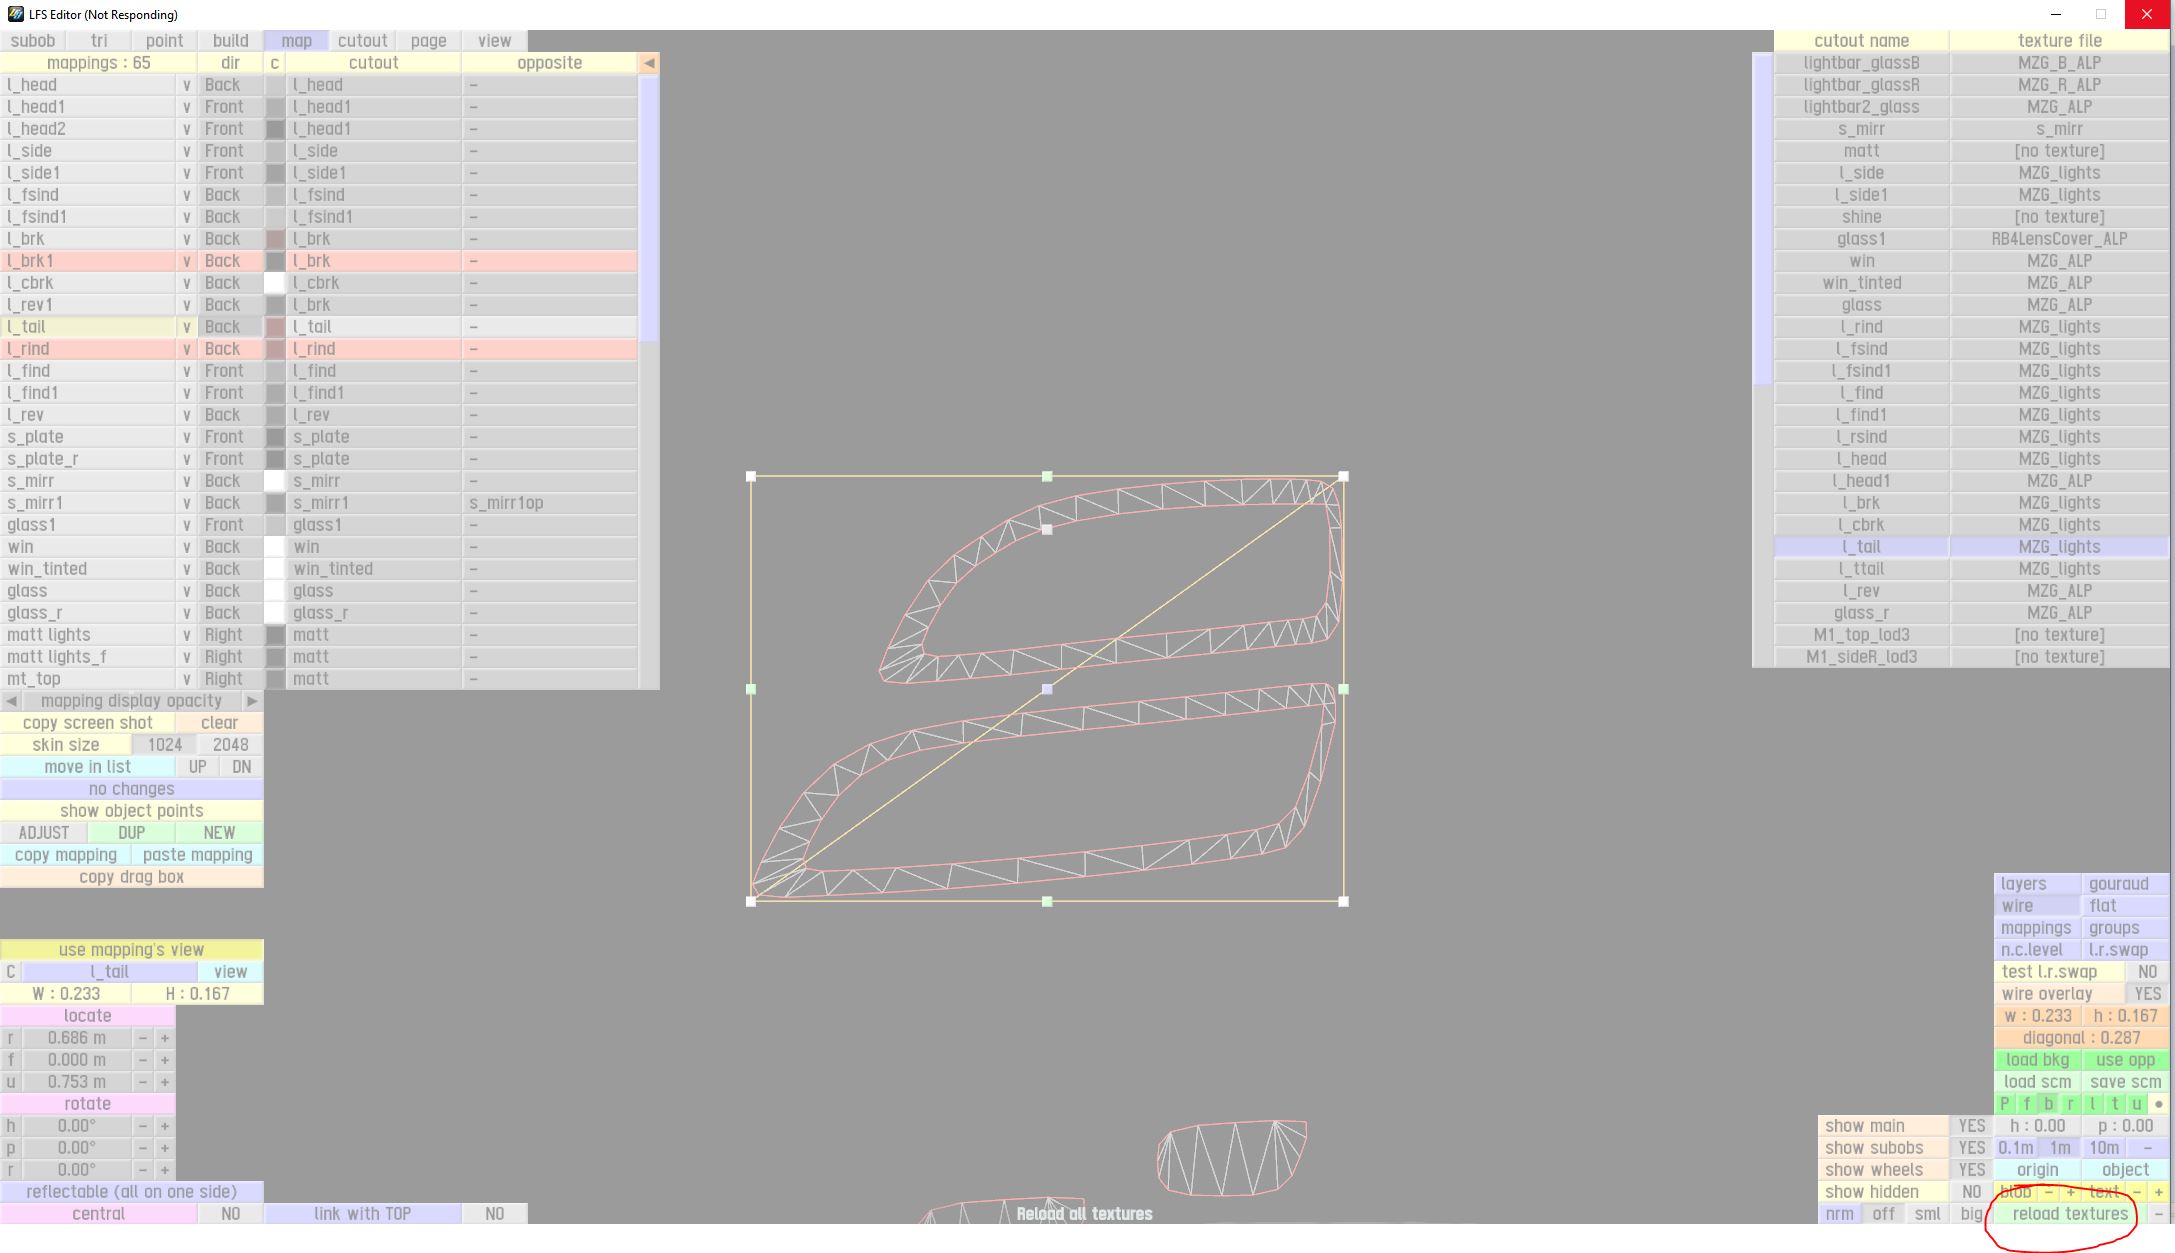Select the 'b' back view button
This screenshot has width=2175, height=1253.
click(2048, 1104)
